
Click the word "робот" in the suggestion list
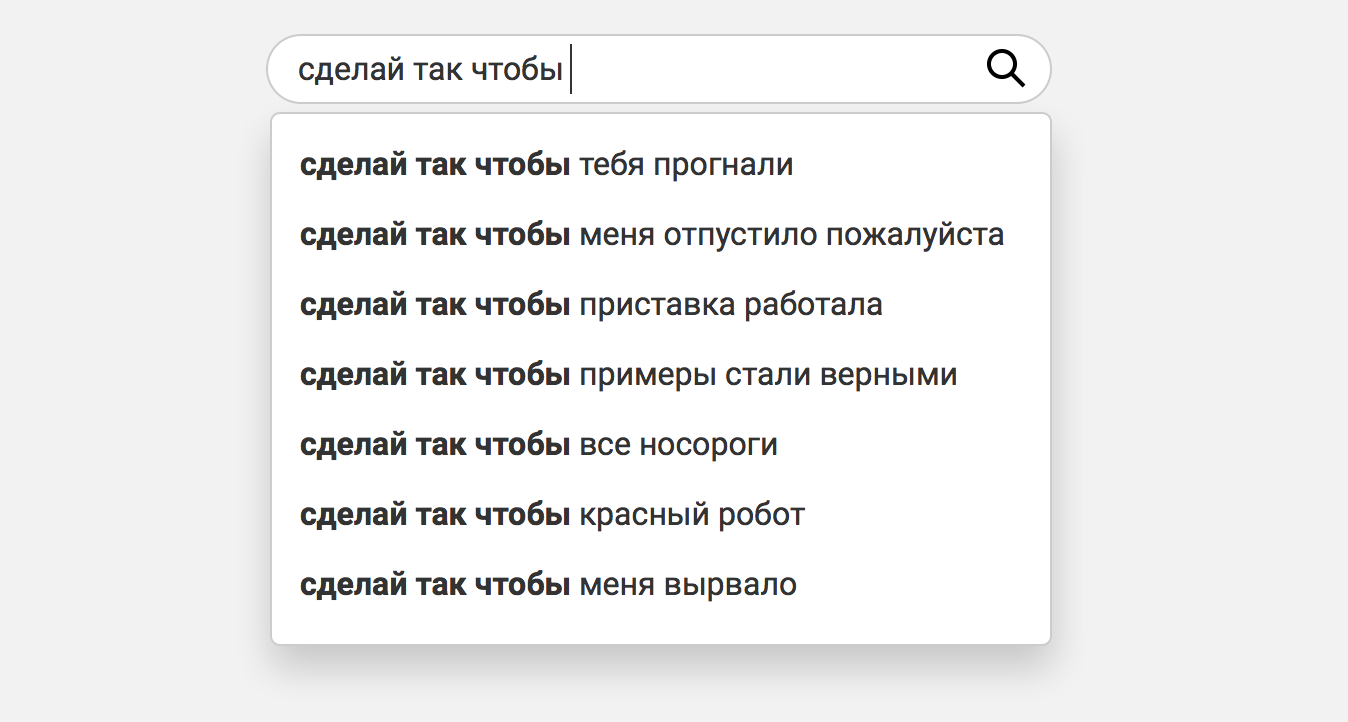[759, 515]
